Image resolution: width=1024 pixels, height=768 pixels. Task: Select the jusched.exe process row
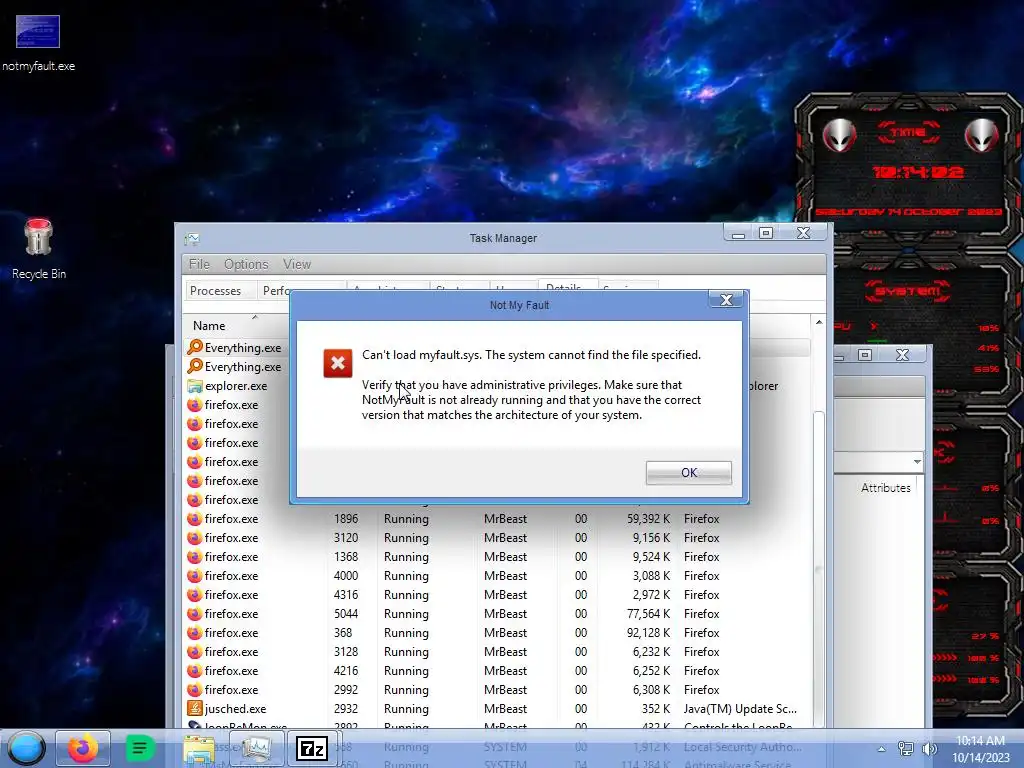(496, 708)
